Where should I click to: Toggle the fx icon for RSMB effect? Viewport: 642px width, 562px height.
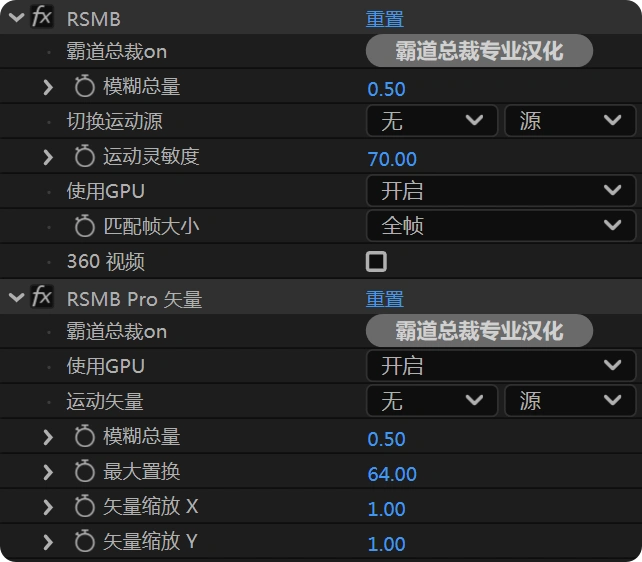click(x=42, y=17)
